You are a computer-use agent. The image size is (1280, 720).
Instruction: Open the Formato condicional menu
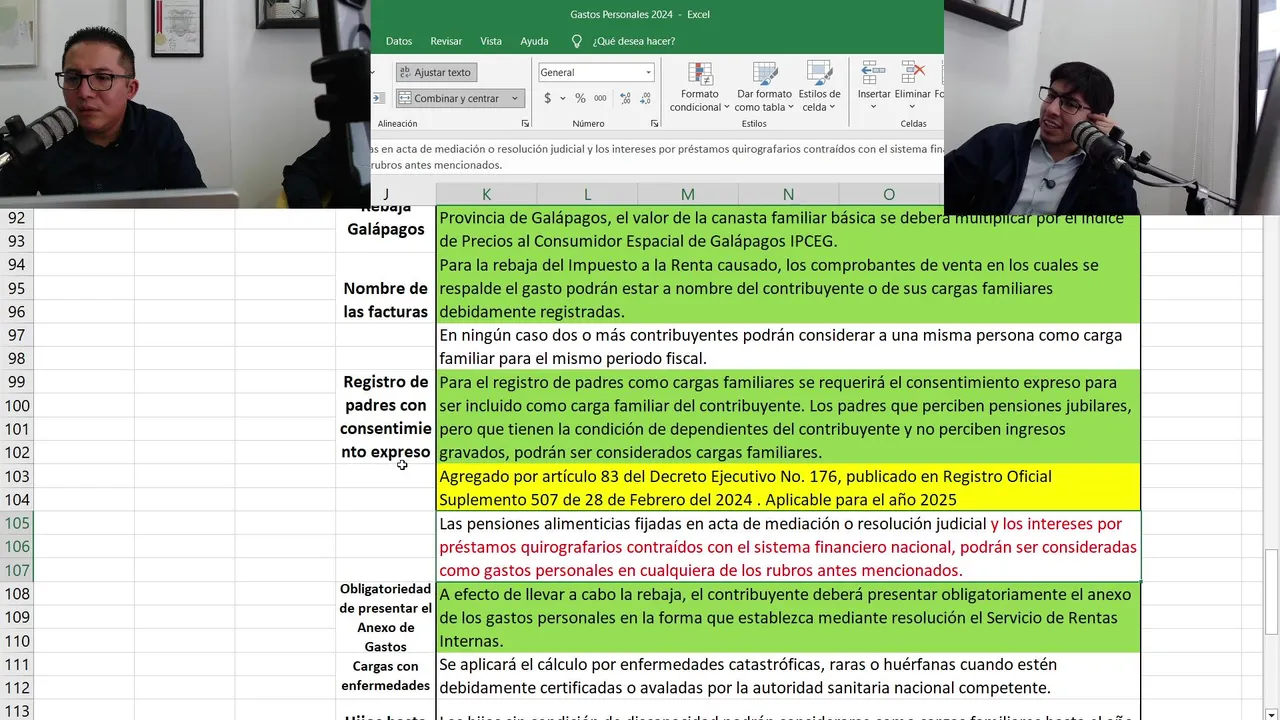tap(700, 87)
